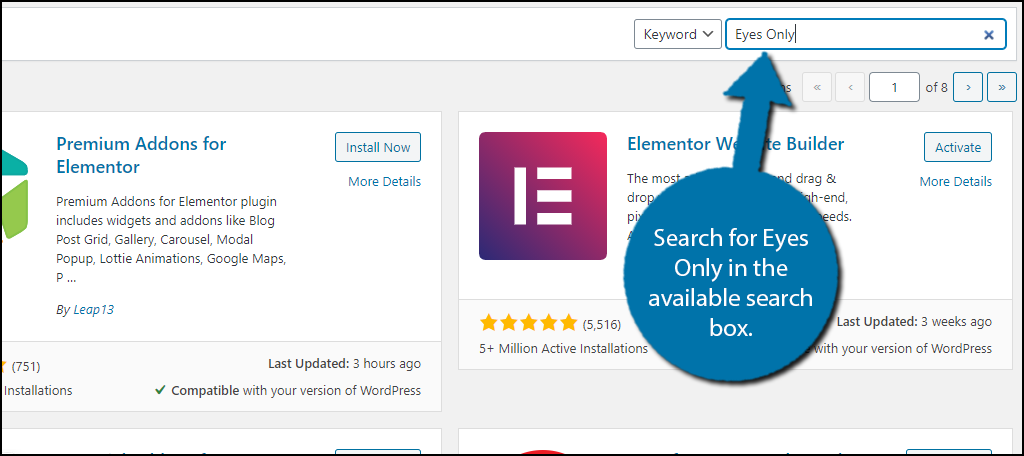1024x456 pixels.
Task: Click the Elementor five-star rating
Action: pos(528,322)
